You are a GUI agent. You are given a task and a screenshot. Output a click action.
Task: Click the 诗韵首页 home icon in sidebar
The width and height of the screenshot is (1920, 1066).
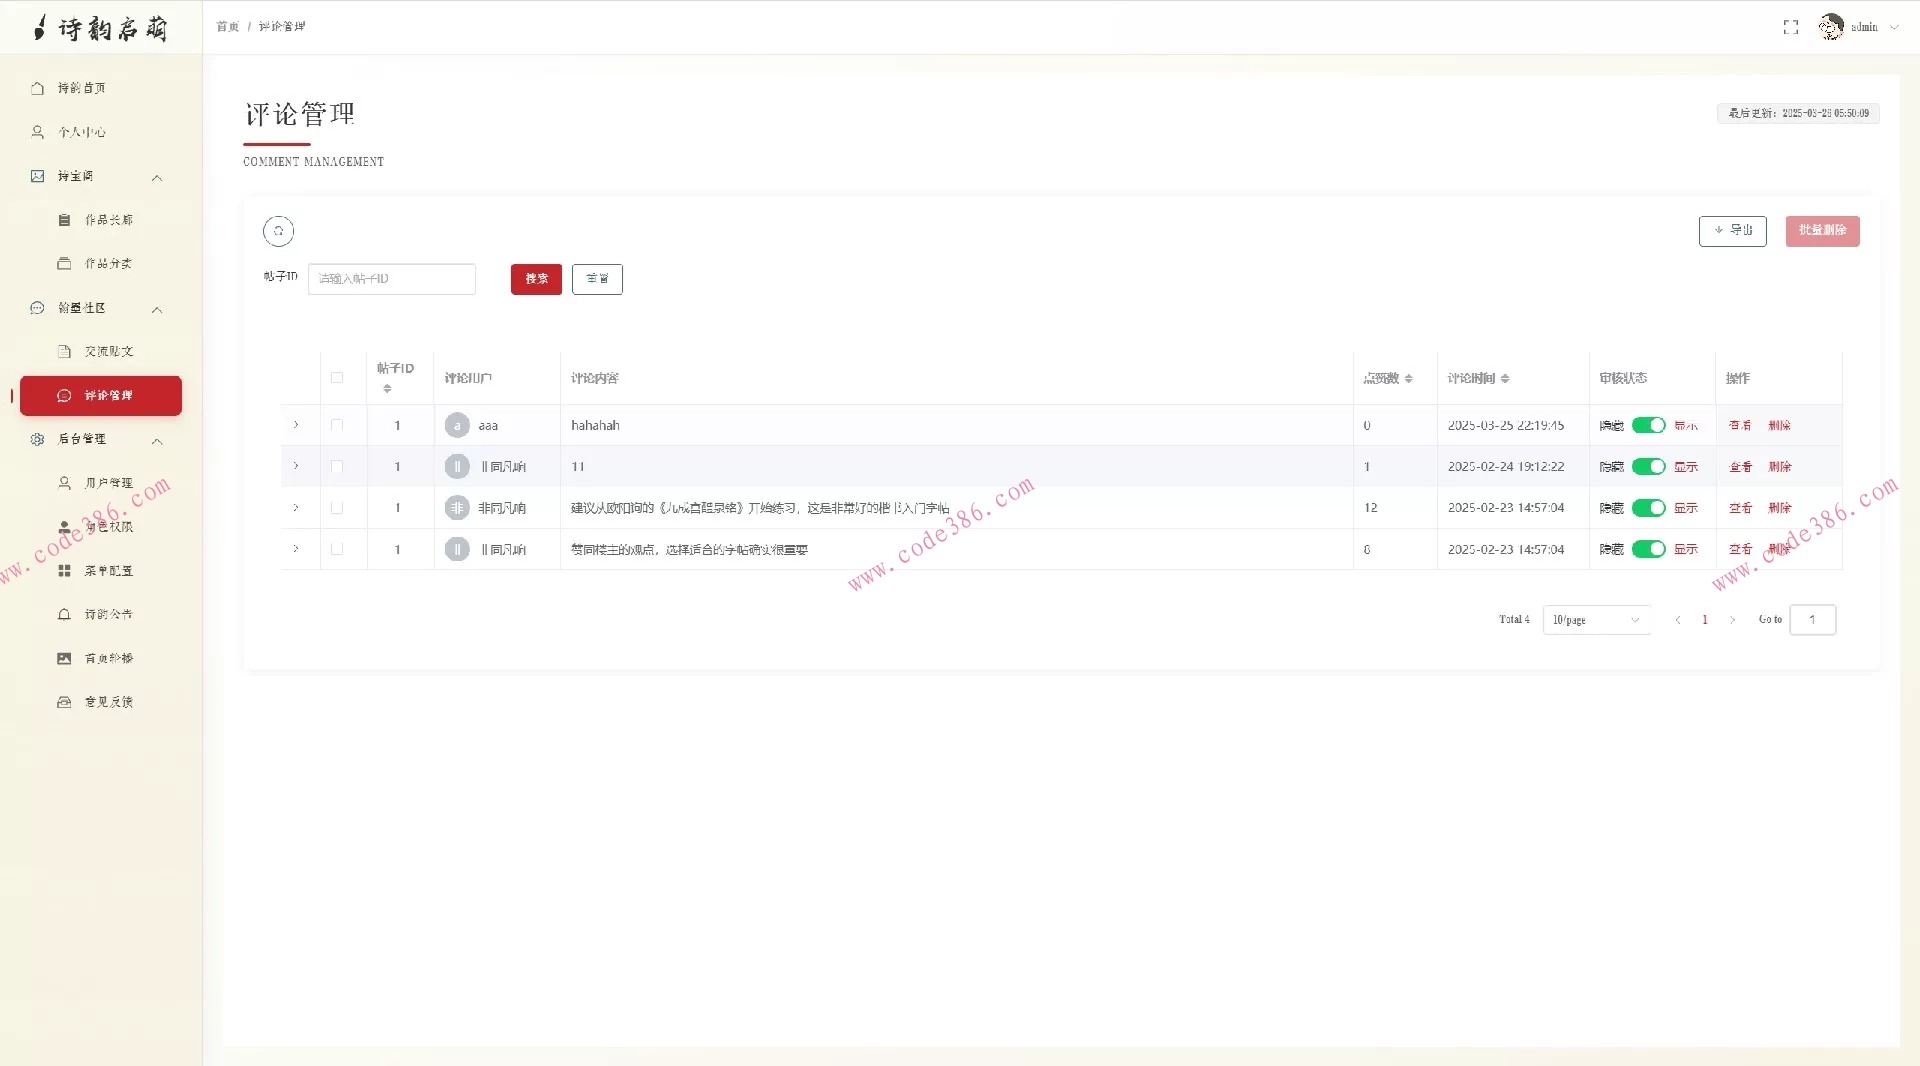click(x=38, y=88)
